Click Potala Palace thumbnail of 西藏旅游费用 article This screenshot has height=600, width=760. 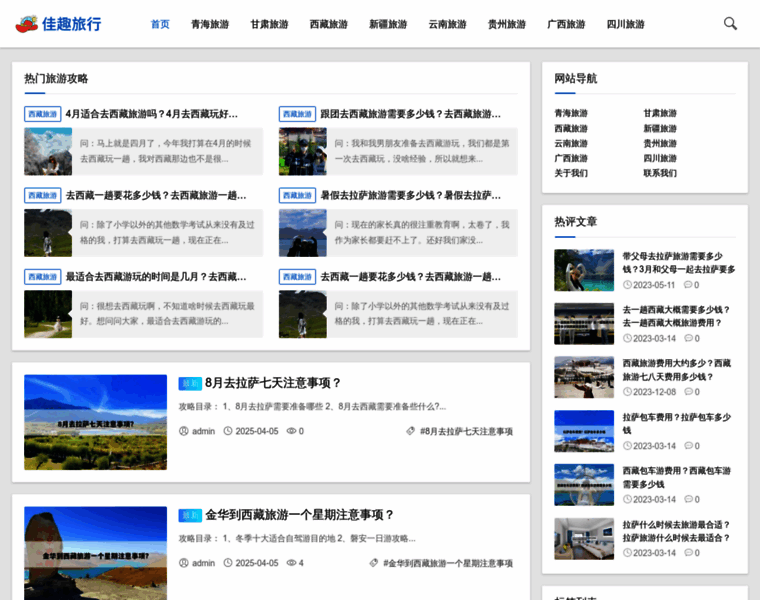584,377
